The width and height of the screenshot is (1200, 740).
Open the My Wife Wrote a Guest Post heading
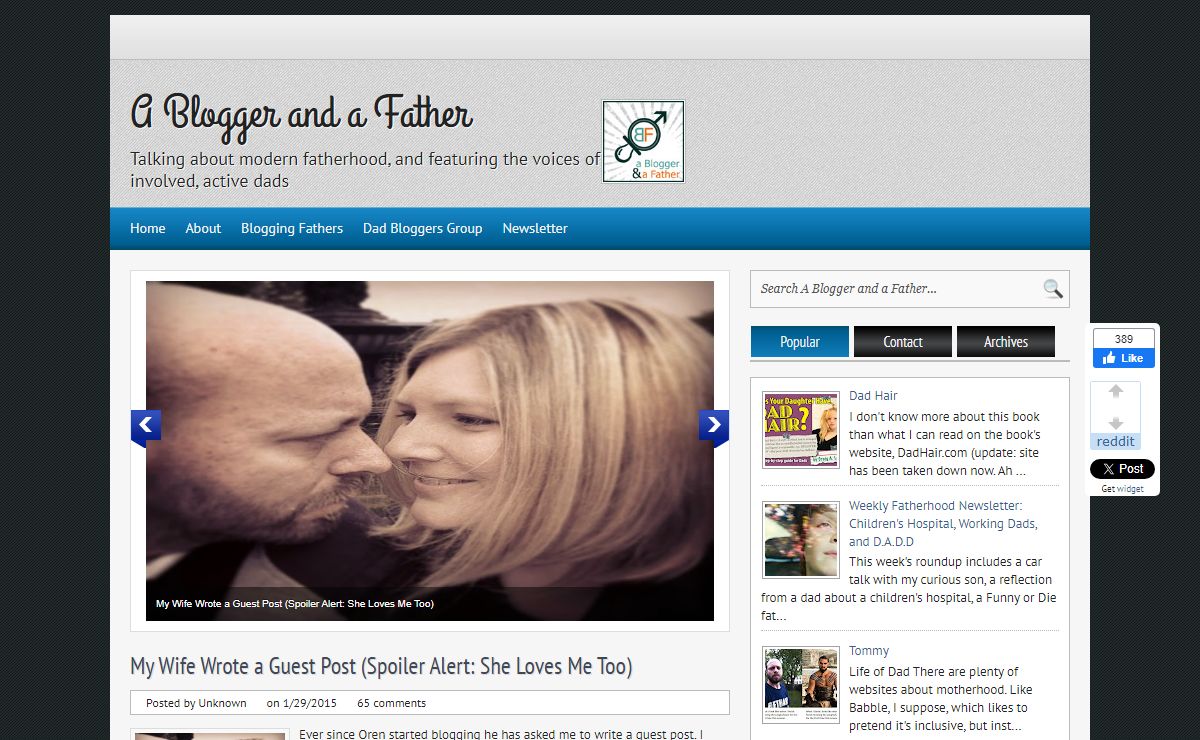[381, 666]
